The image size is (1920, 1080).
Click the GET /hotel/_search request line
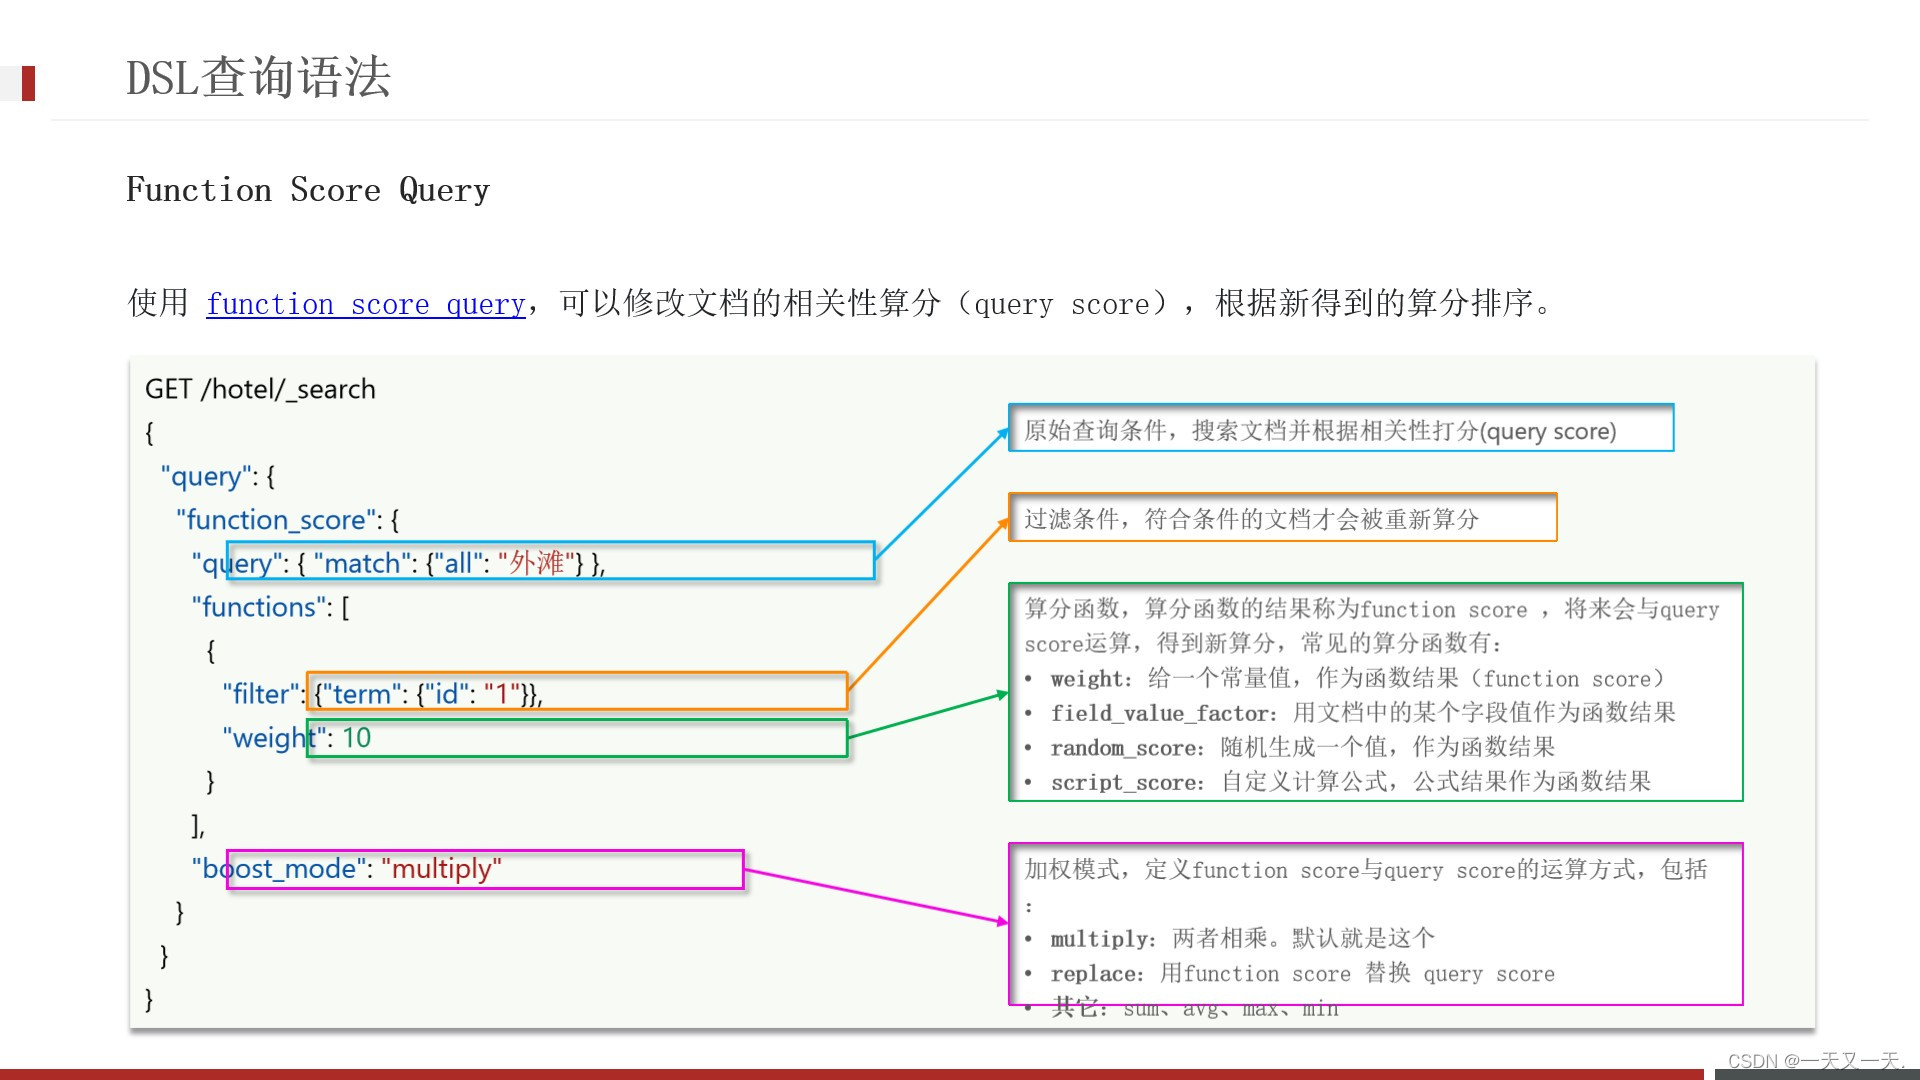coord(261,389)
